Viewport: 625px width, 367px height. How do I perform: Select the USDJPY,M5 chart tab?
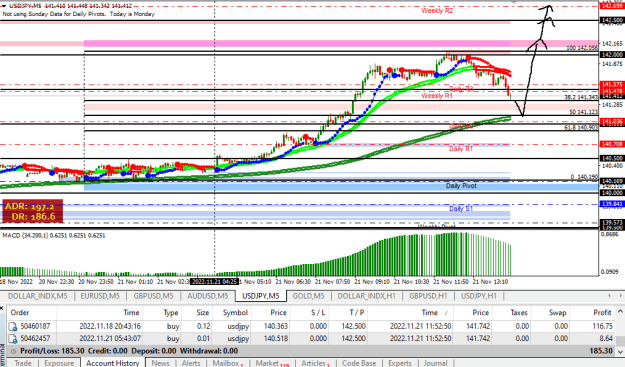[x=260, y=296]
